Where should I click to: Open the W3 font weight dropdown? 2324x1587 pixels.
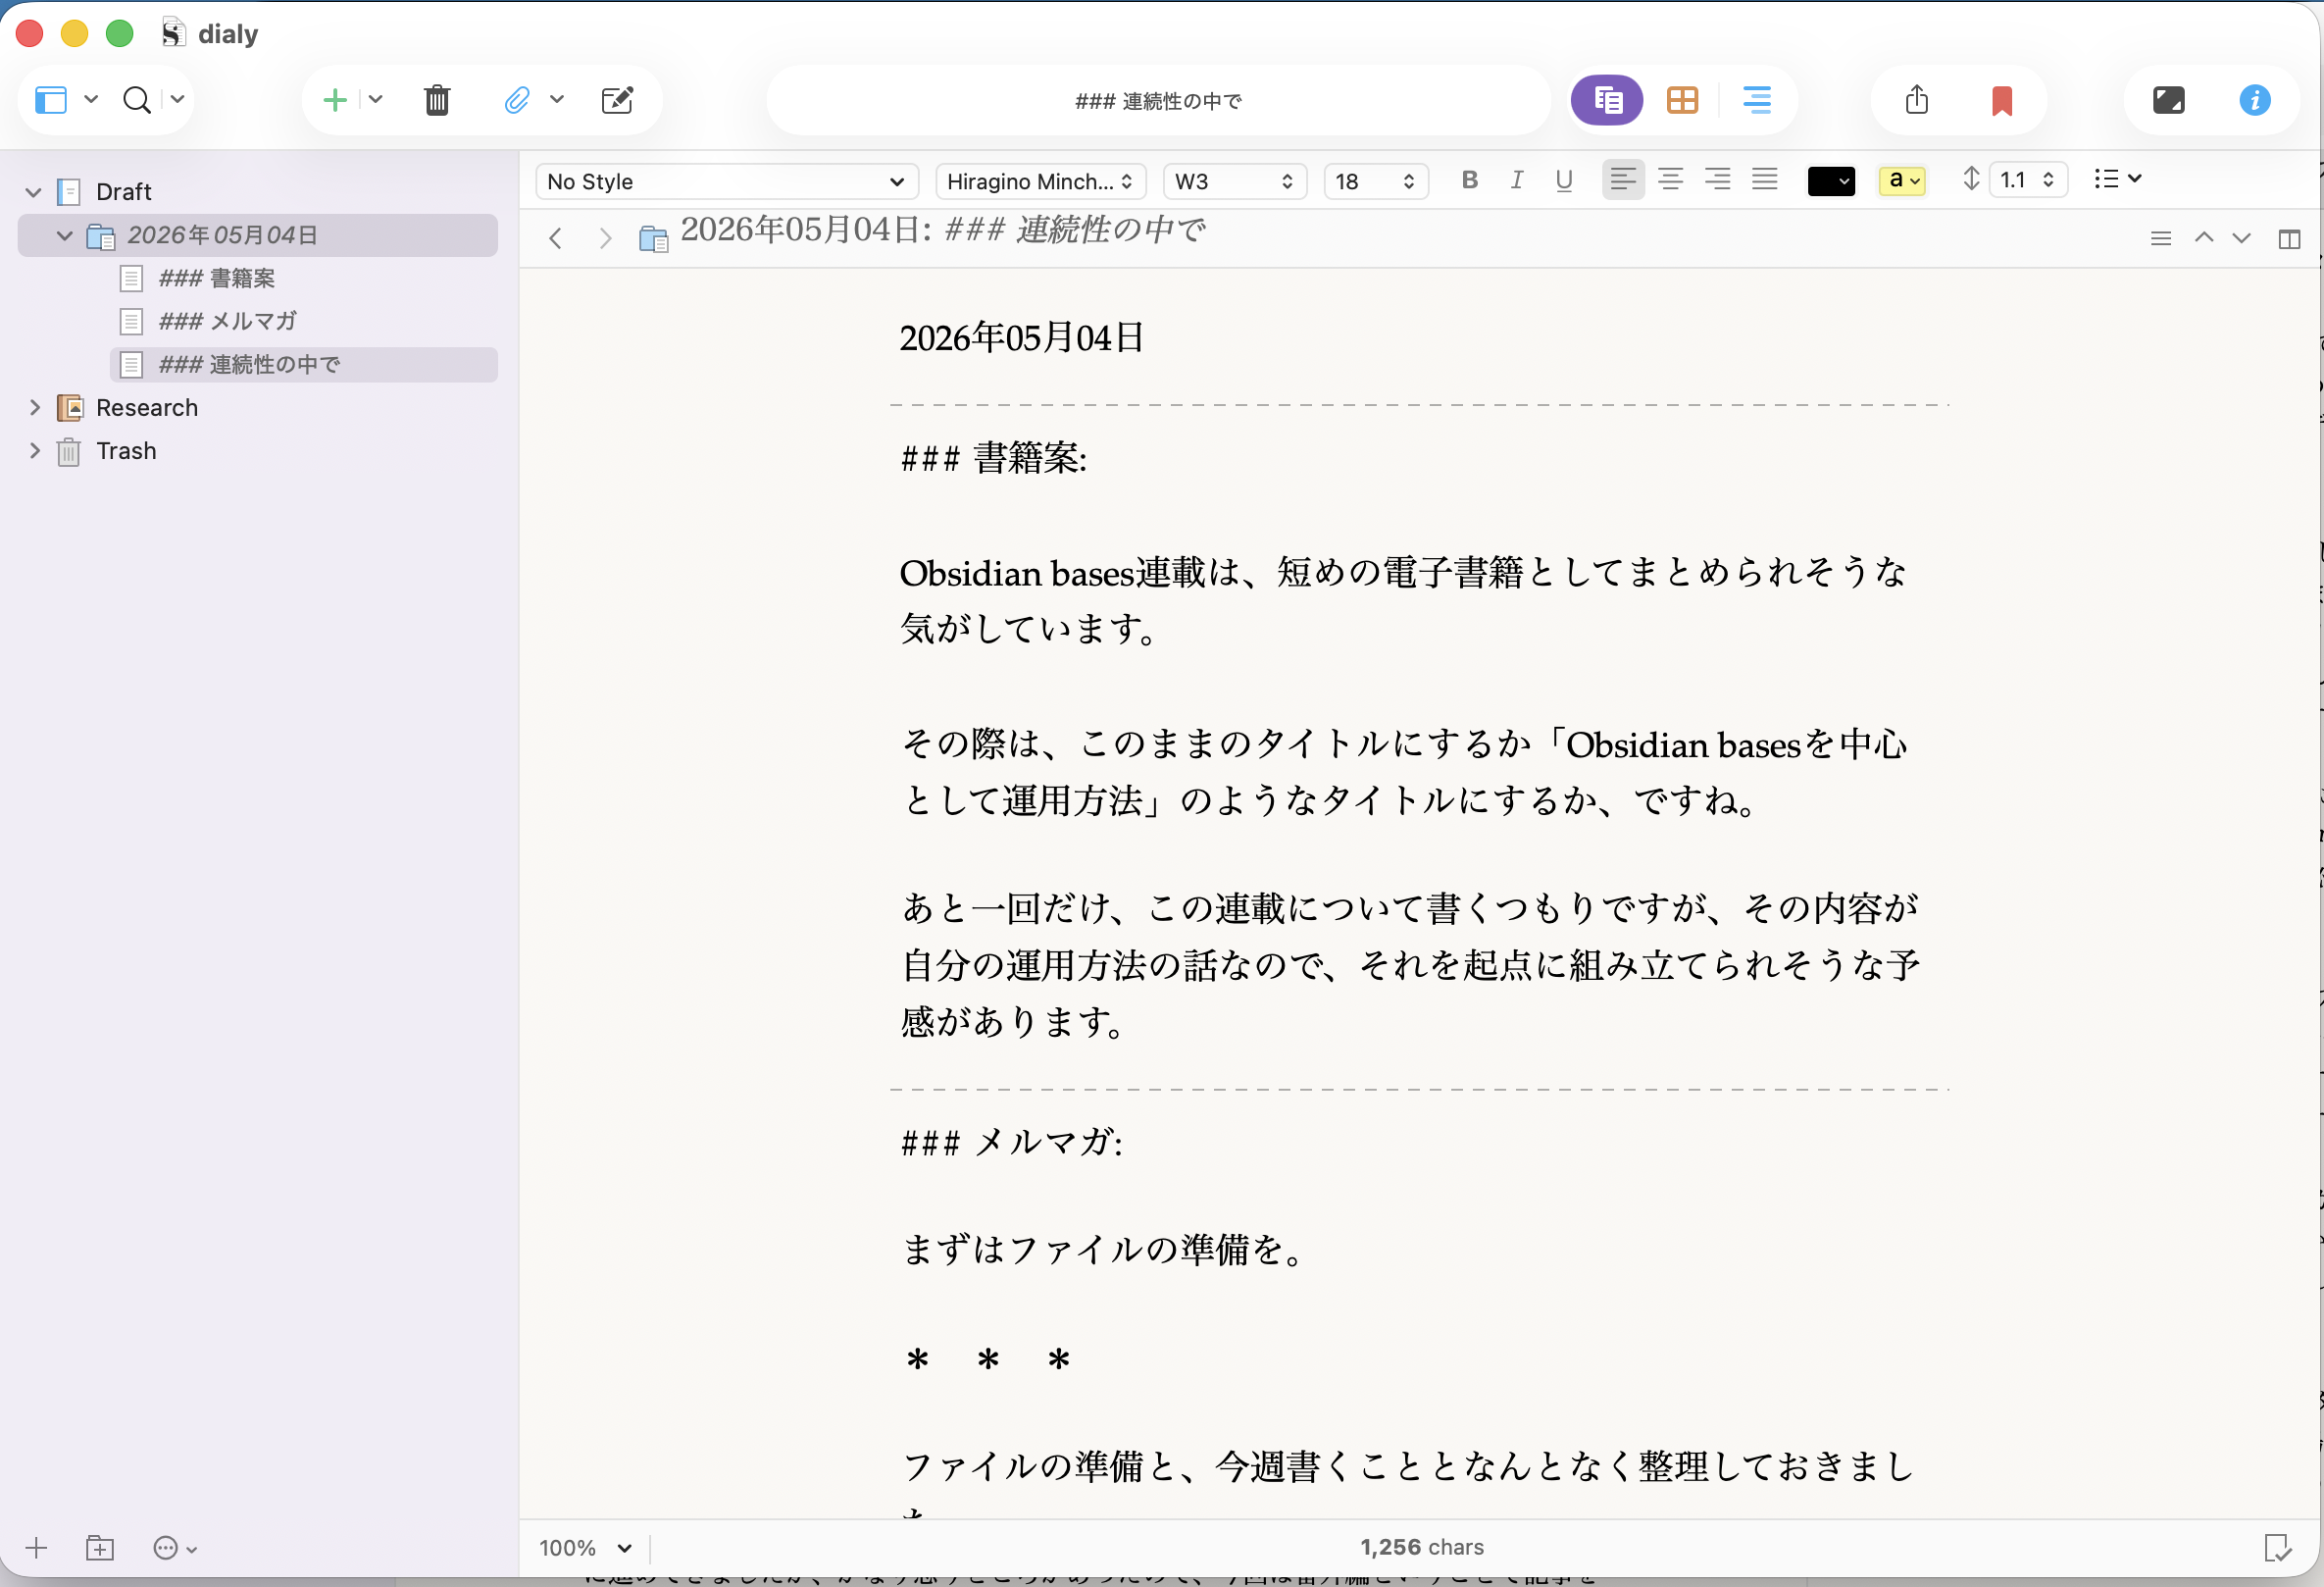[1235, 181]
